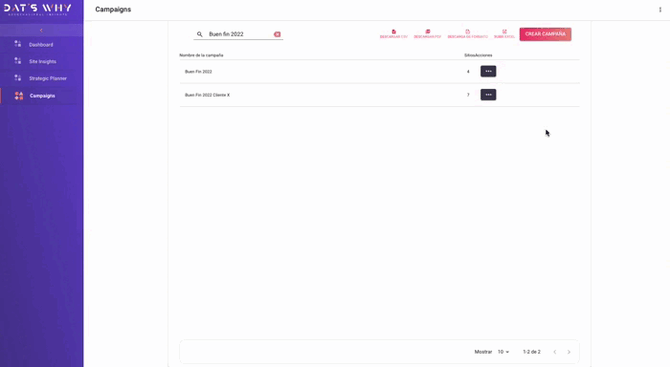670x367 pixels.
Task: Click the magnifying glass search icon
Action: (200, 34)
